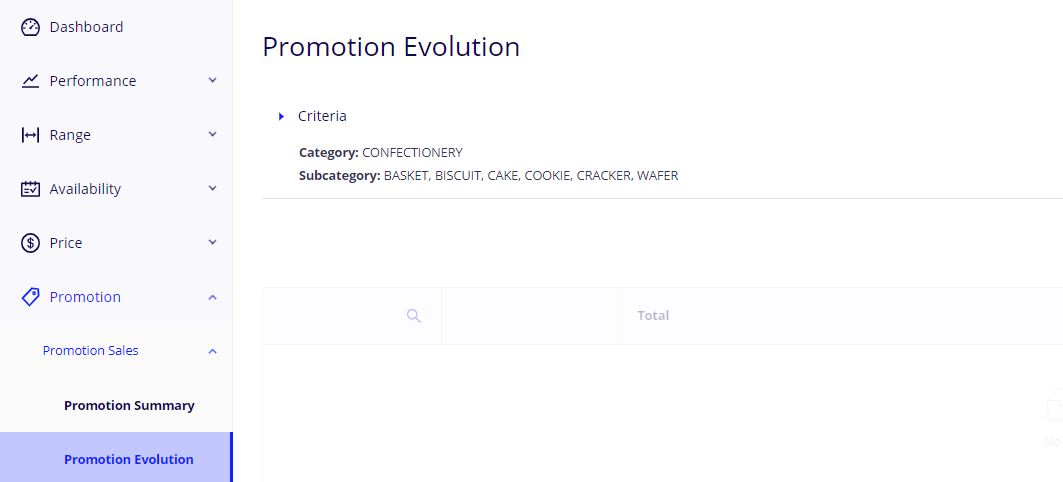Click the Promotion tag icon

pyautogui.click(x=30, y=297)
